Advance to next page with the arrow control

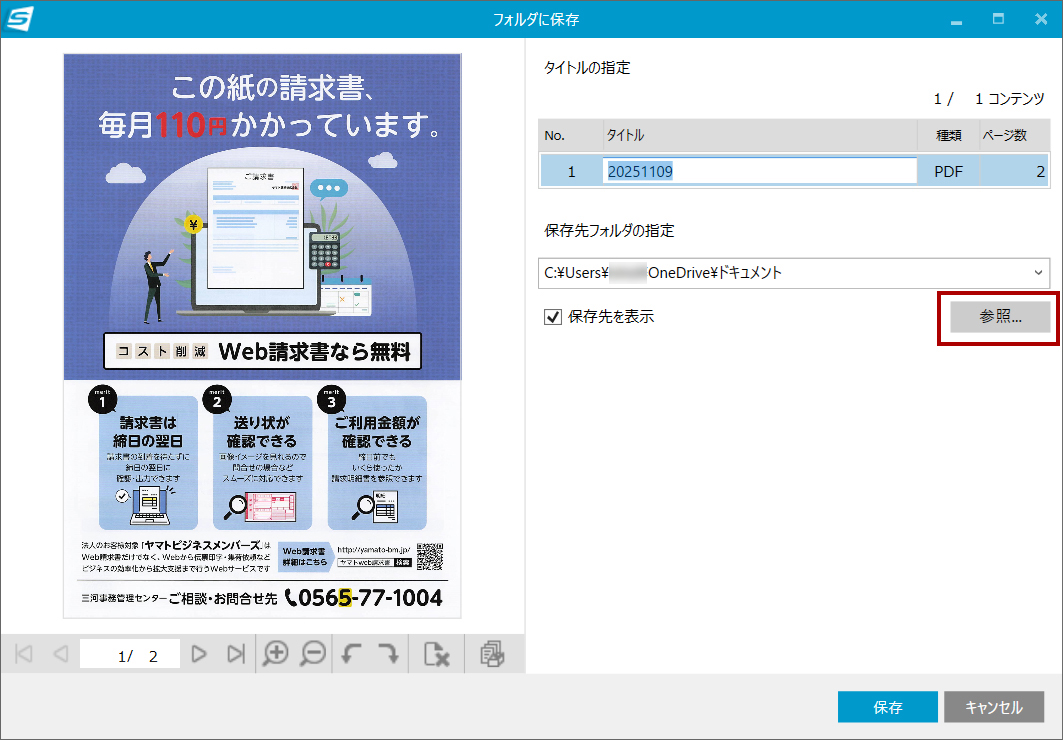(199, 653)
